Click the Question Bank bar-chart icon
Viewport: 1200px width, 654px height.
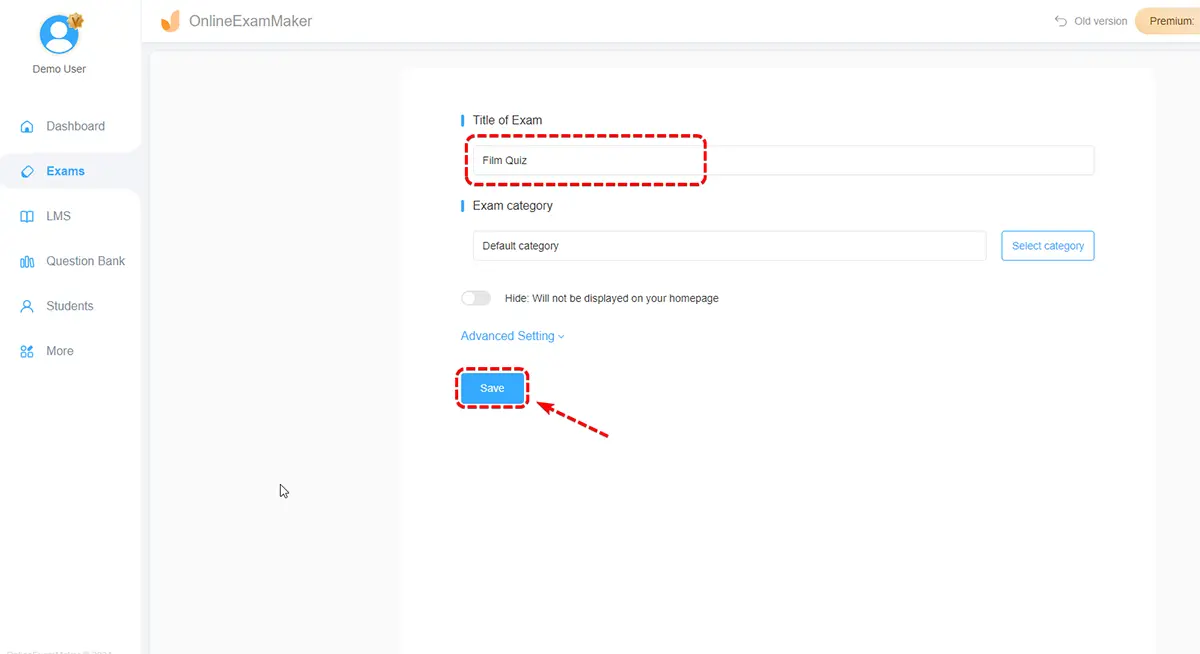27,262
